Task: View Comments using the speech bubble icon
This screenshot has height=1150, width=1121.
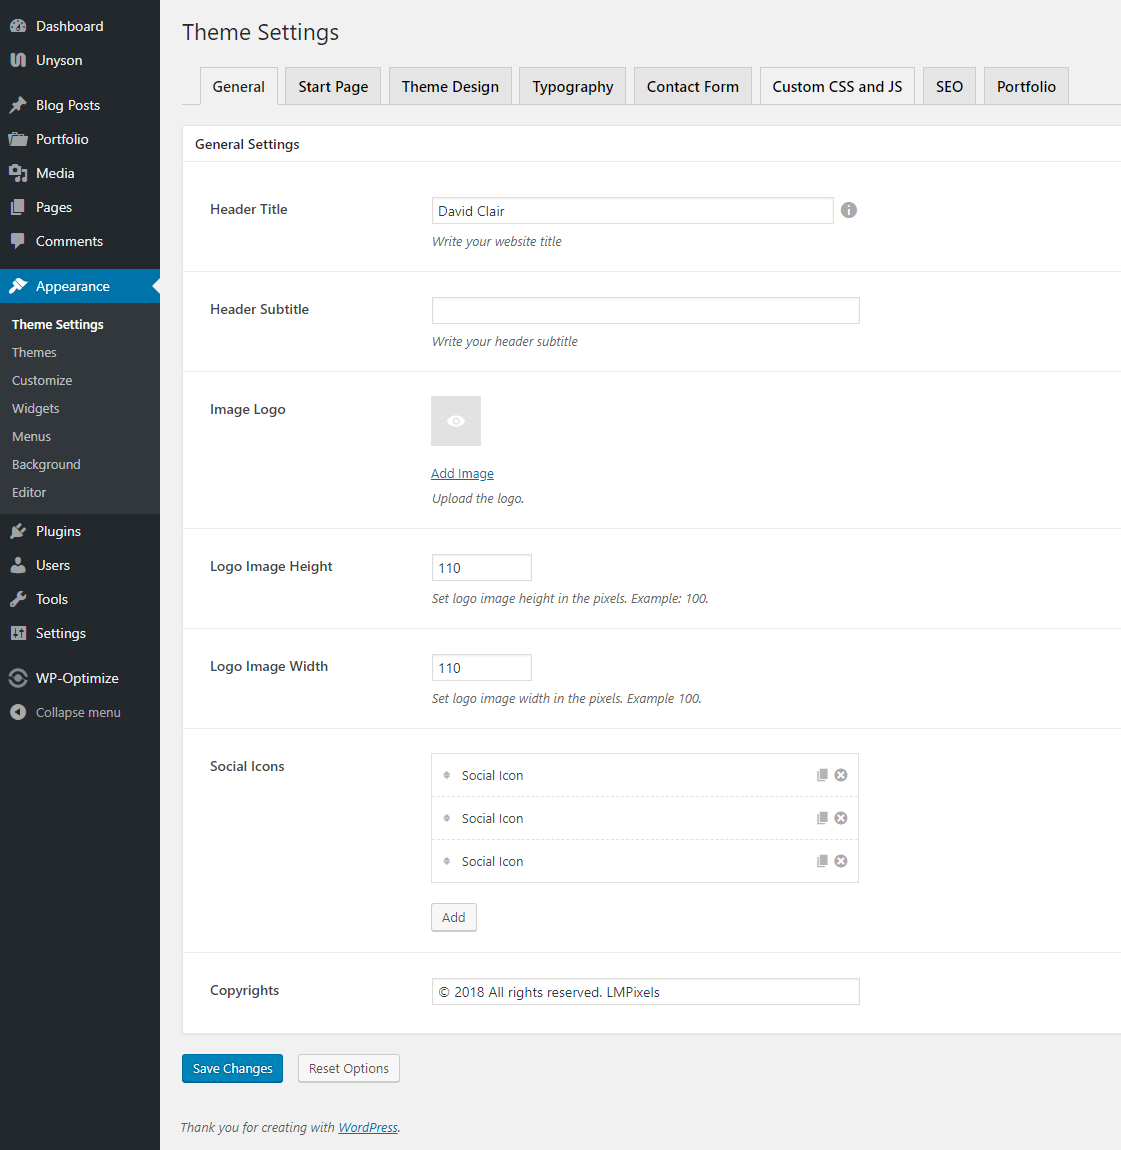Action: tap(18, 241)
